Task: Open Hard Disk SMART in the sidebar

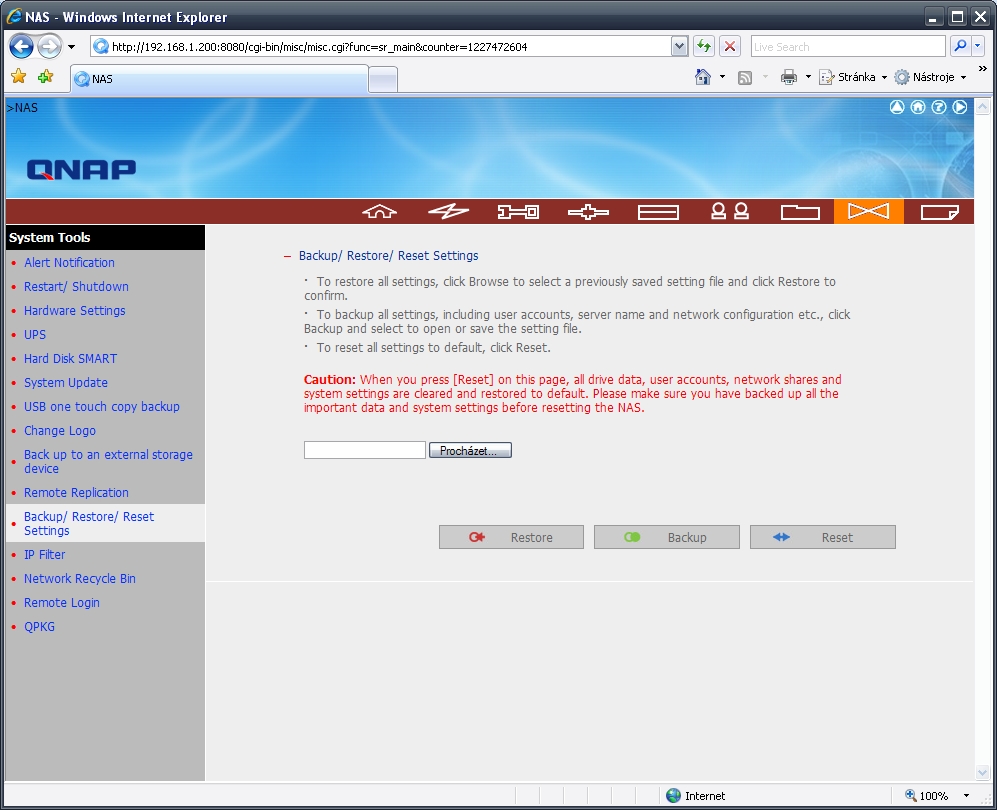Action: (71, 359)
